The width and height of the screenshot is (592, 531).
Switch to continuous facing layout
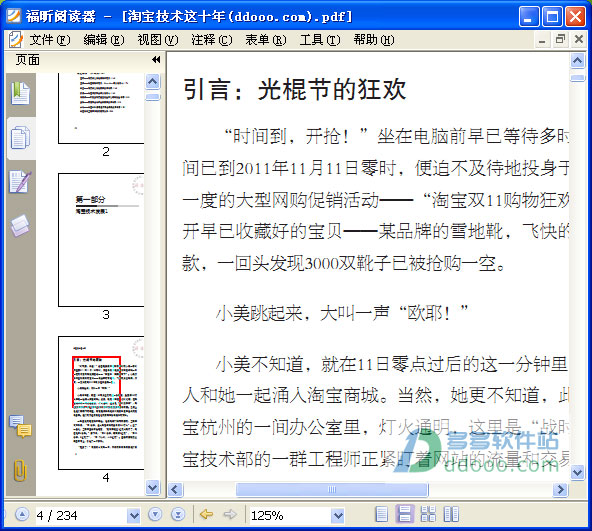click(428, 514)
